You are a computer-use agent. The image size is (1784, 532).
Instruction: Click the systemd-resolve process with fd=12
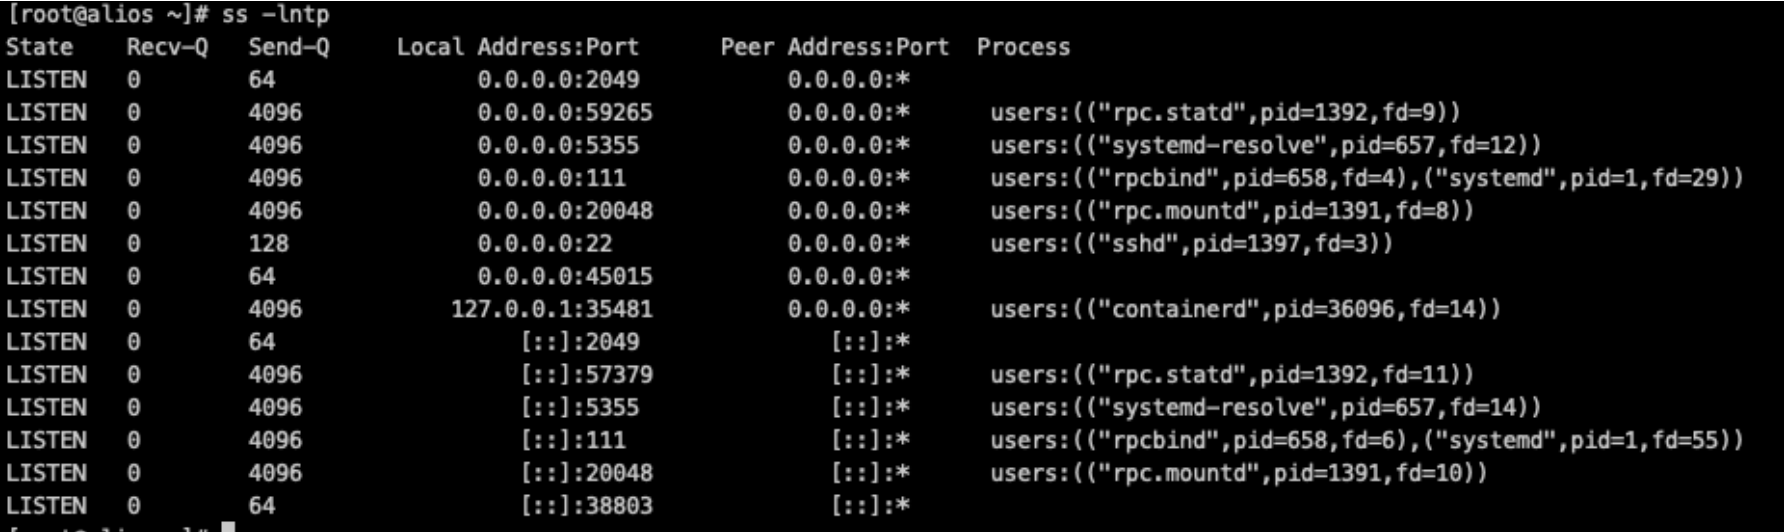[x=1265, y=146]
